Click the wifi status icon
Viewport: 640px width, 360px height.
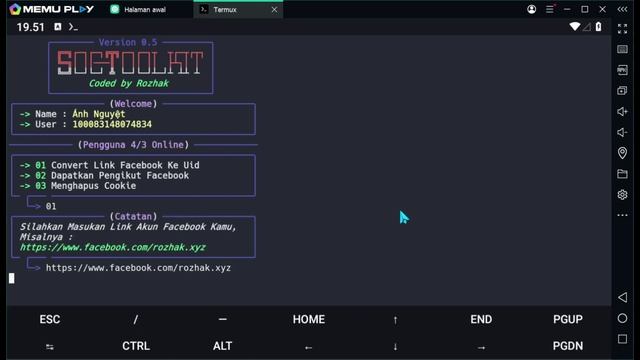(575, 27)
